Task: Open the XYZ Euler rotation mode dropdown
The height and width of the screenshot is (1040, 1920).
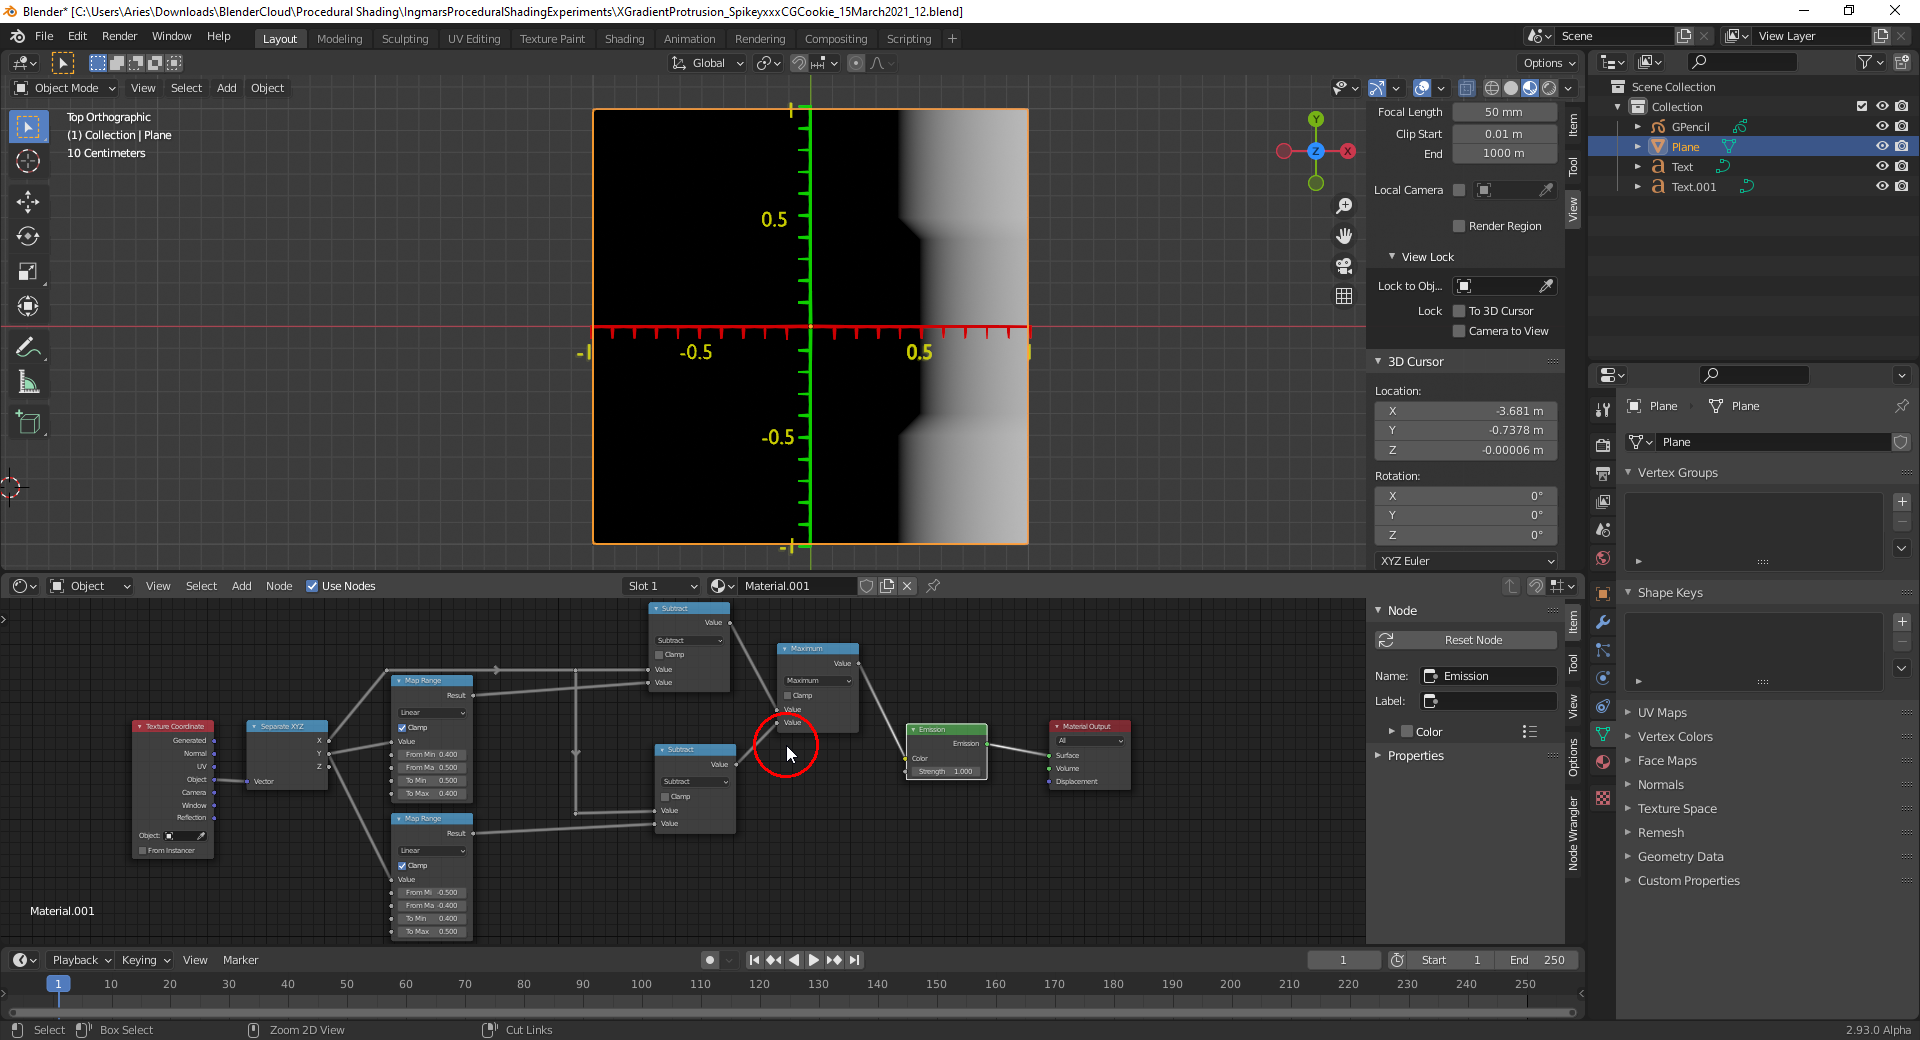Action: tap(1466, 561)
